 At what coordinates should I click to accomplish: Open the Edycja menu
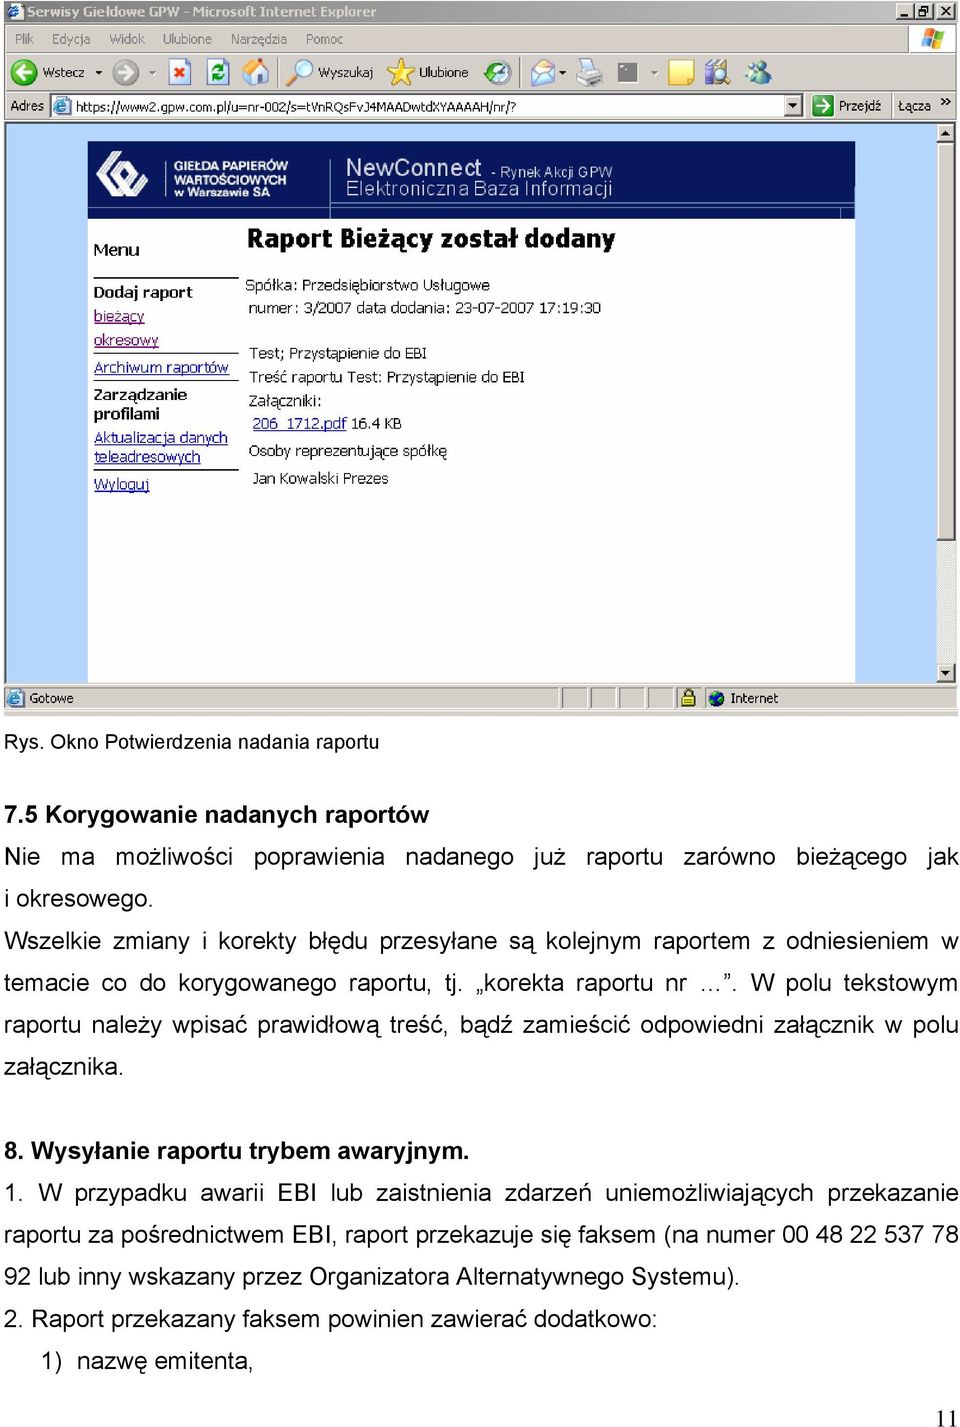(71, 39)
